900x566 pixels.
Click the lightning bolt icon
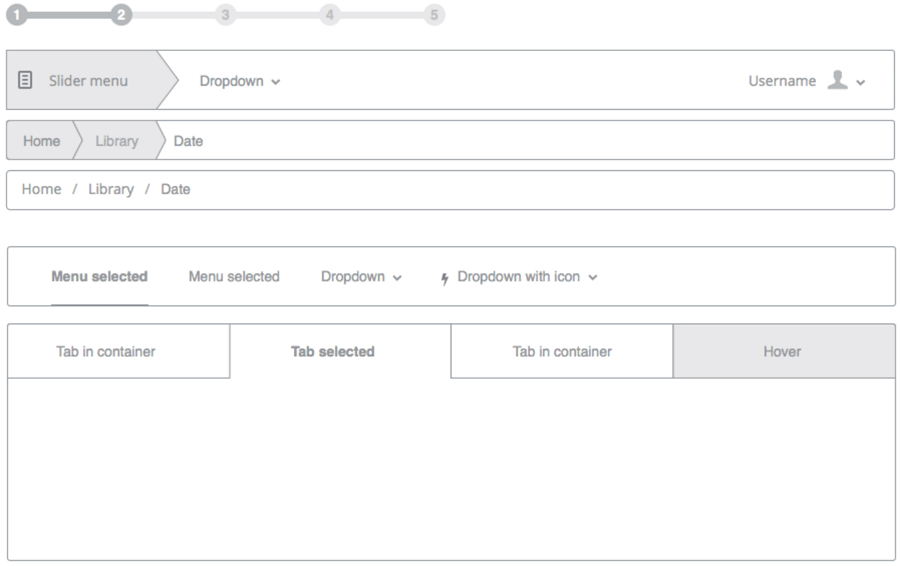click(445, 278)
